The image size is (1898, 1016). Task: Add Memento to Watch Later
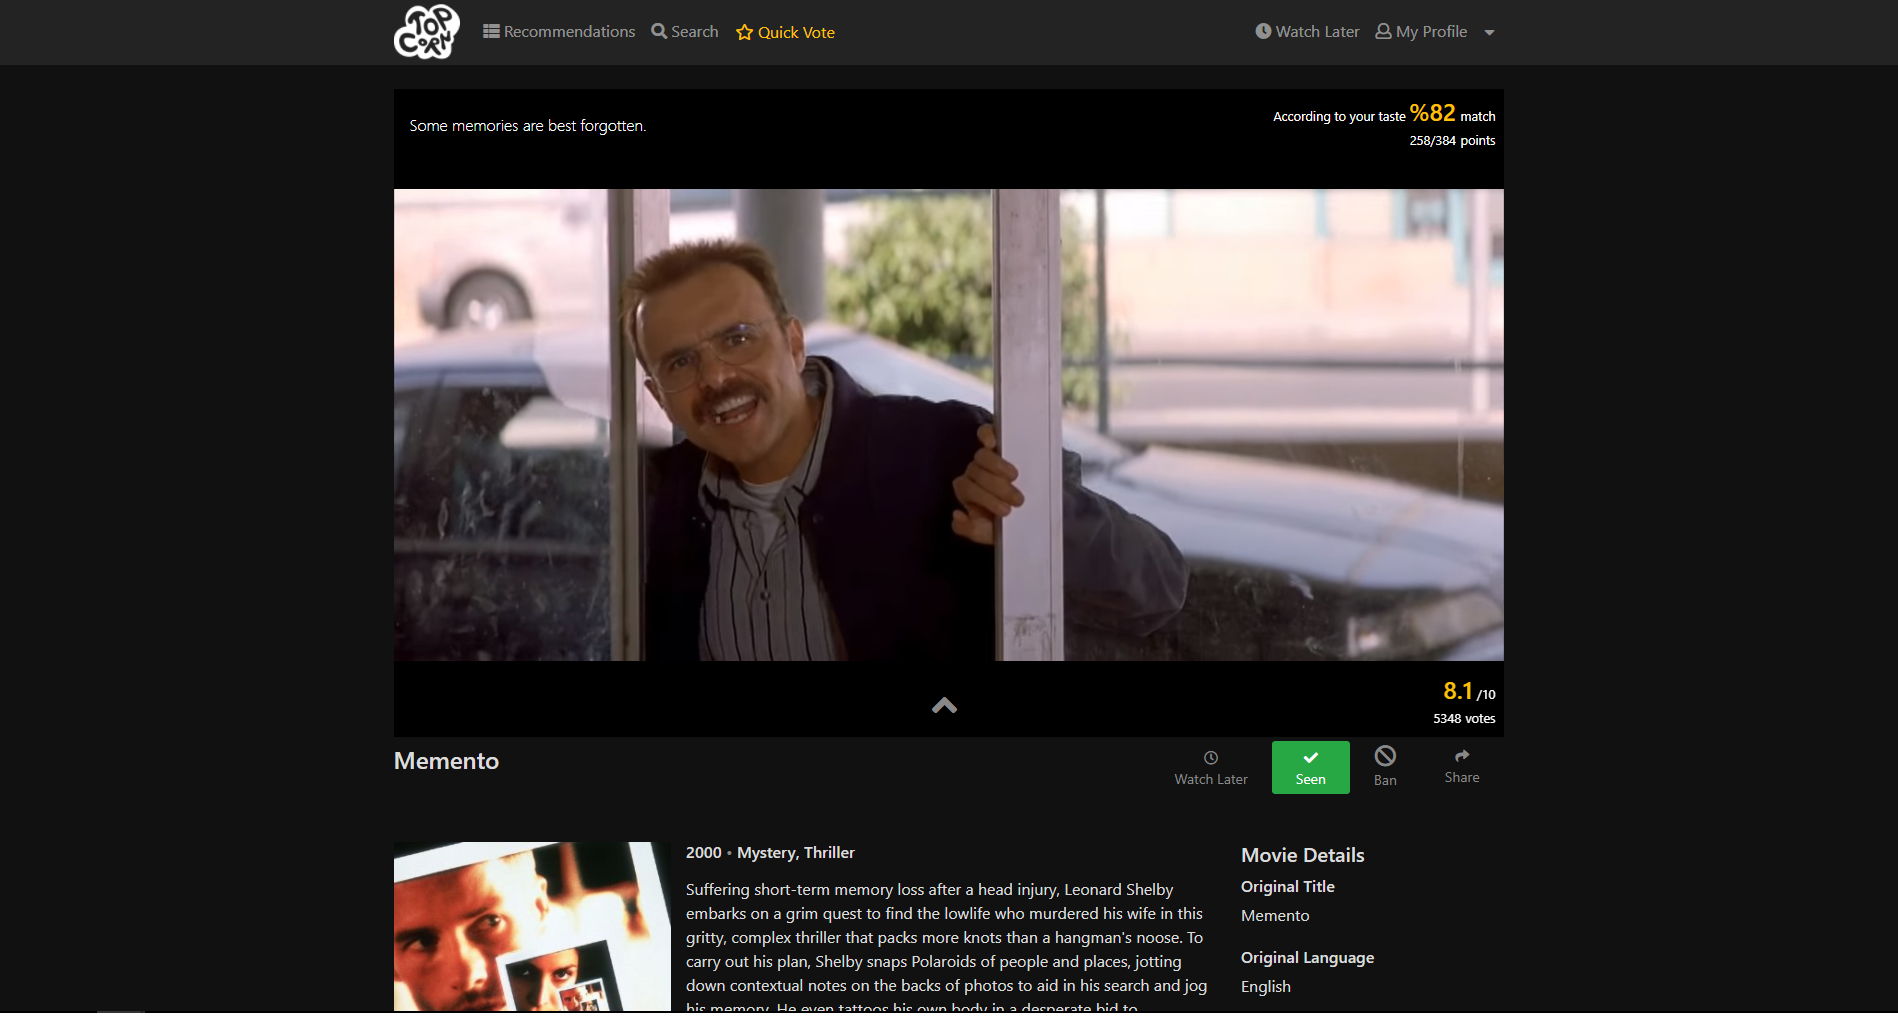click(1211, 768)
